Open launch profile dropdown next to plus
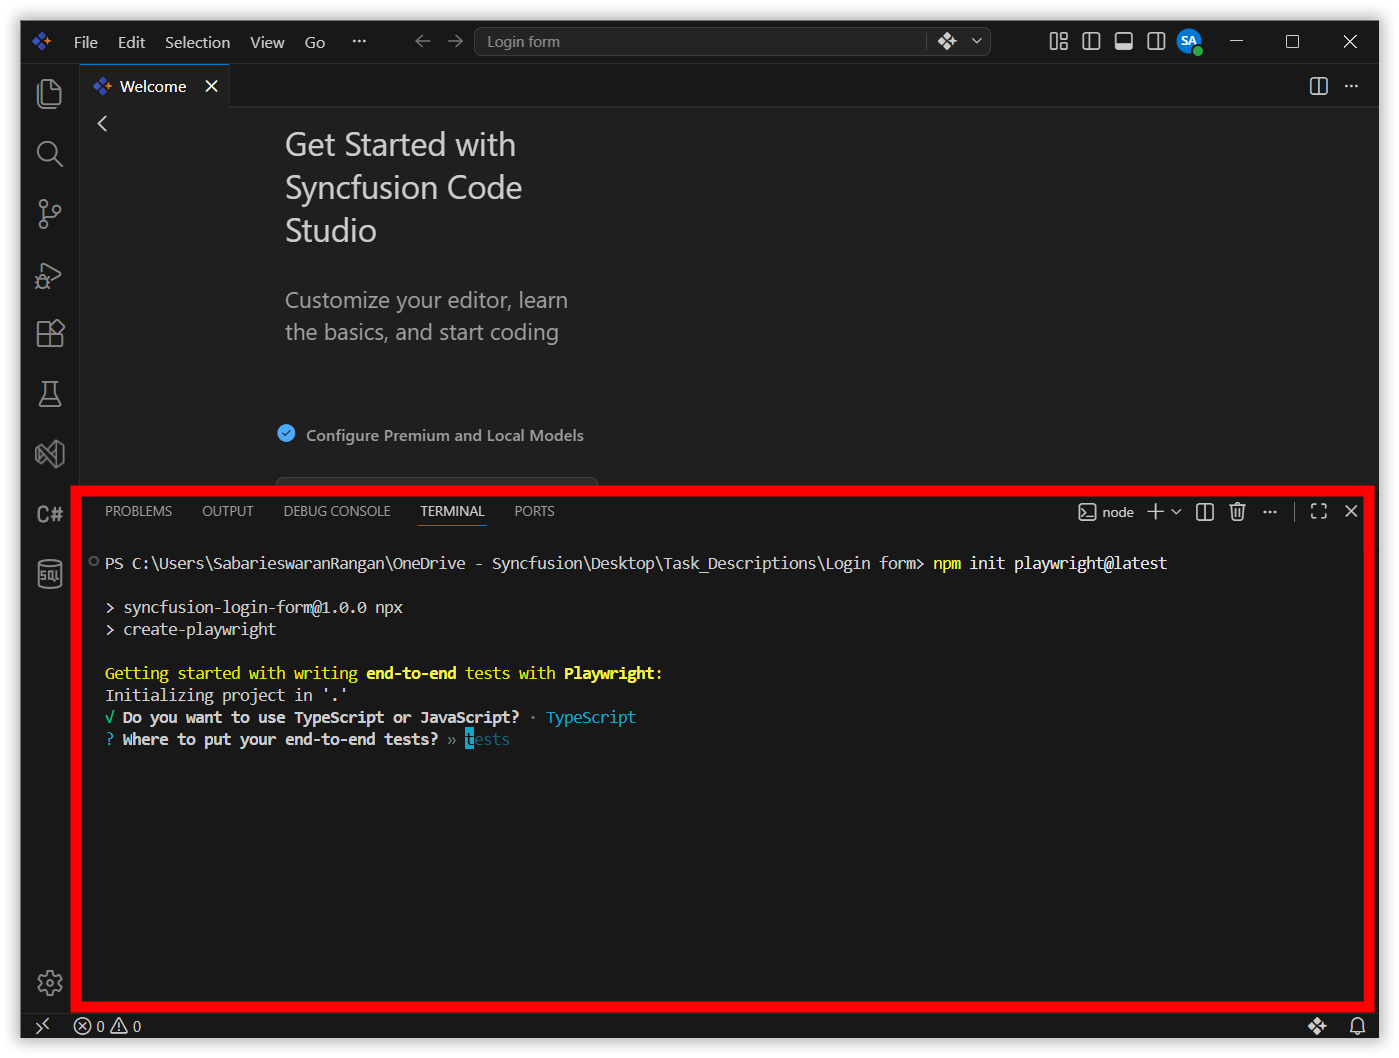The image size is (1399, 1058). (x=1176, y=511)
